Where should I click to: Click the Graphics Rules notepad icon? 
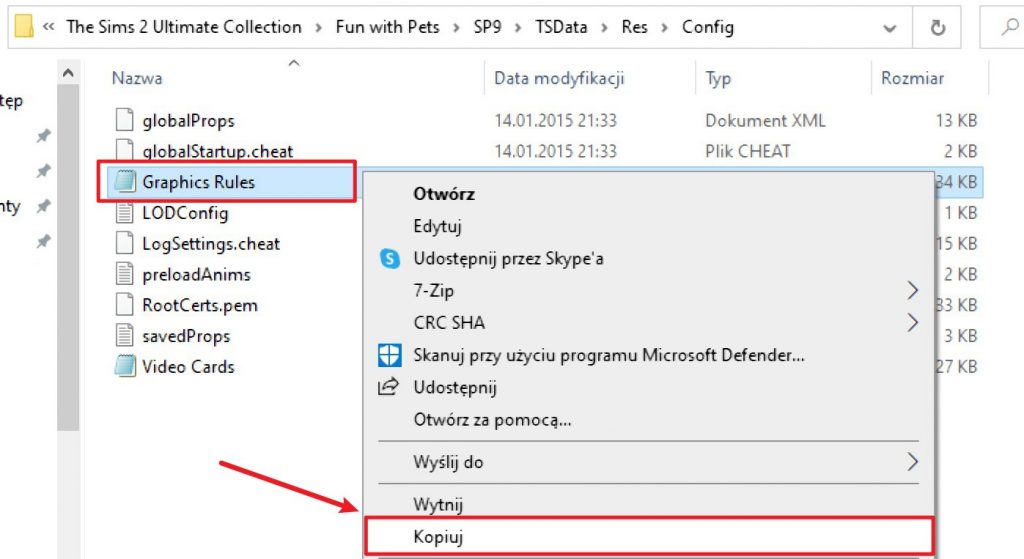[x=125, y=182]
